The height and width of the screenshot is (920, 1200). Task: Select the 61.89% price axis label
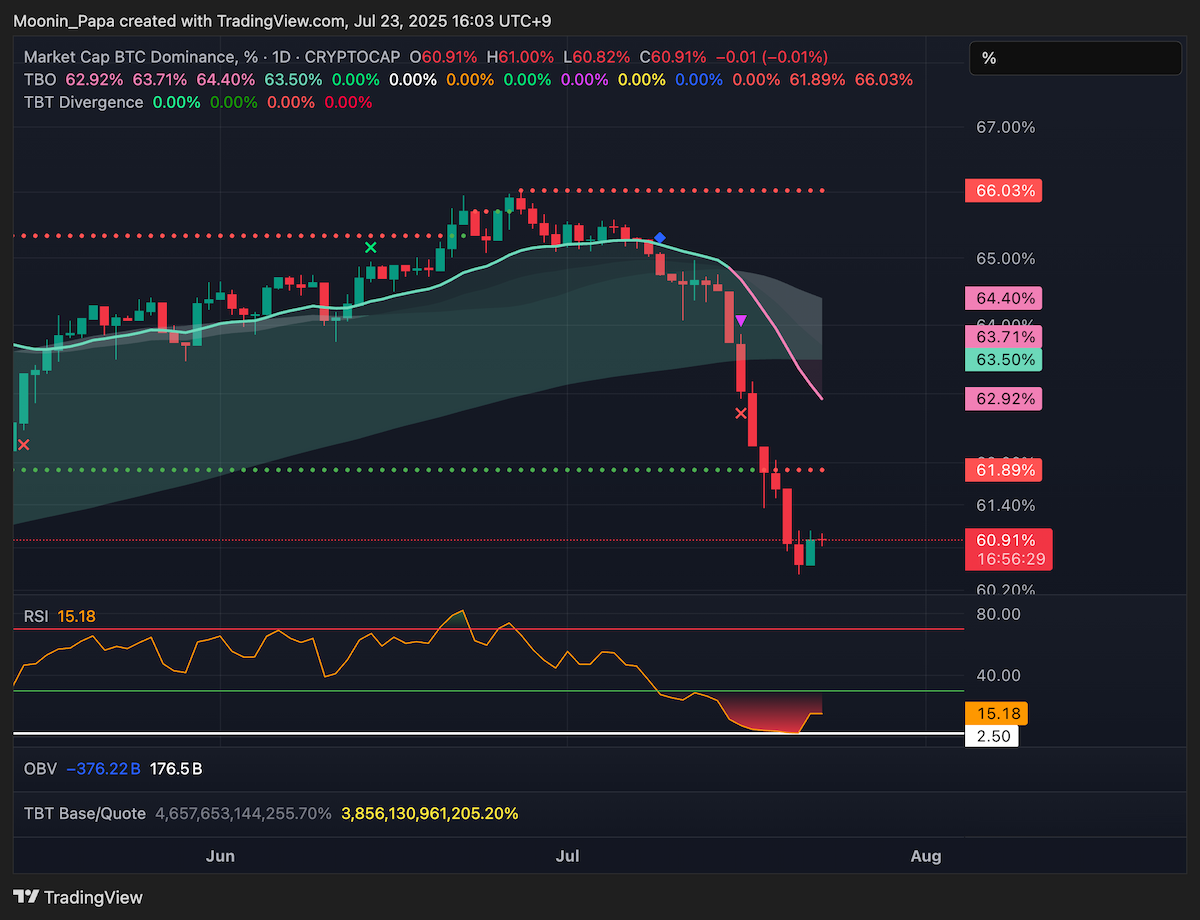[x=1003, y=469]
